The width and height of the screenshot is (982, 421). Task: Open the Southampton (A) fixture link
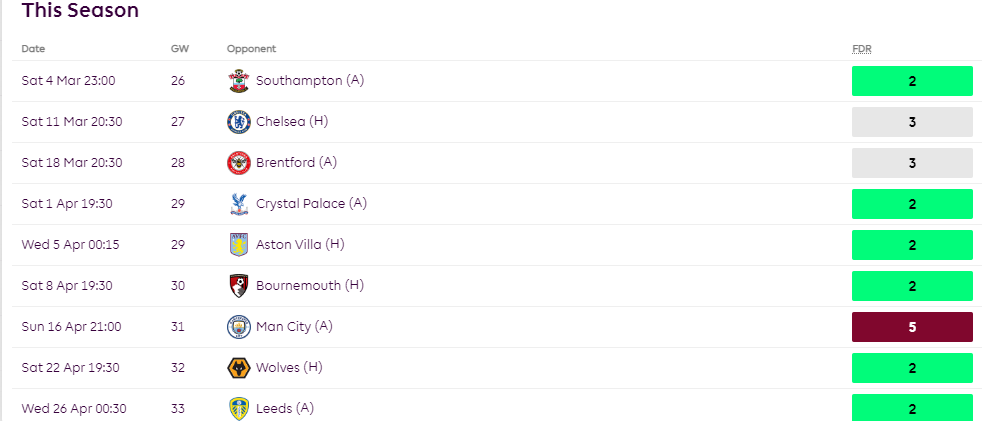click(x=310, y=81)
